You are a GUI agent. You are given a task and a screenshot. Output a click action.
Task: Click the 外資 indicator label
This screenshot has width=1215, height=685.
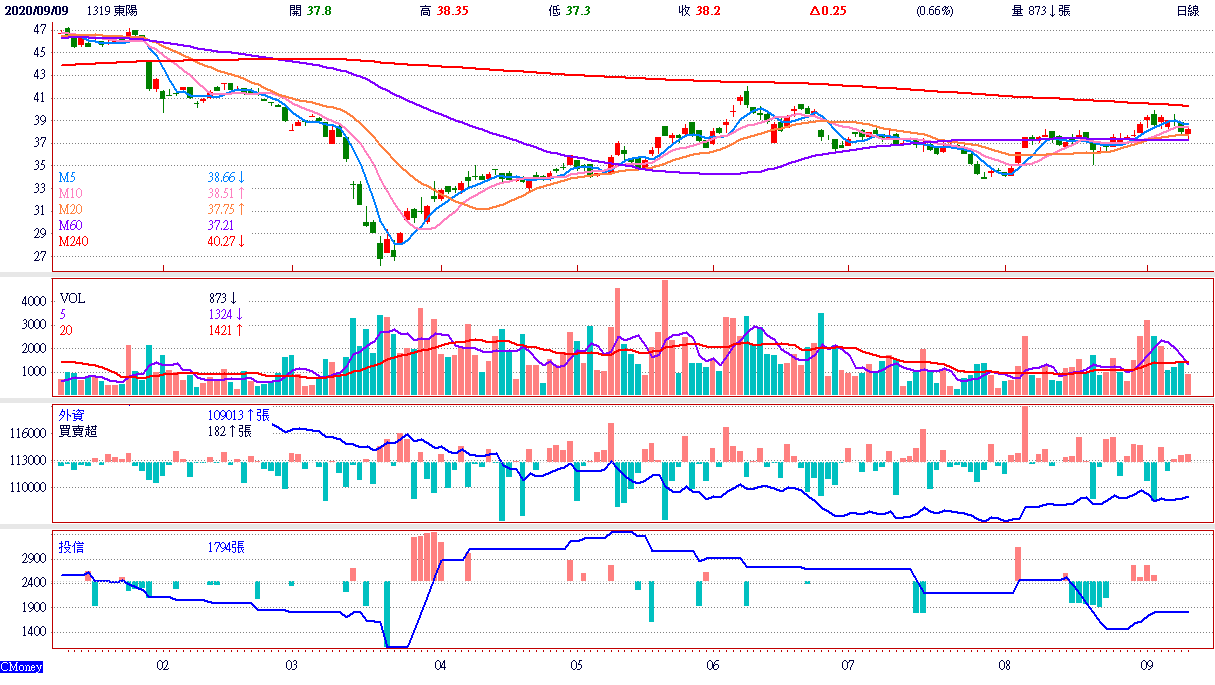[71, 414]
